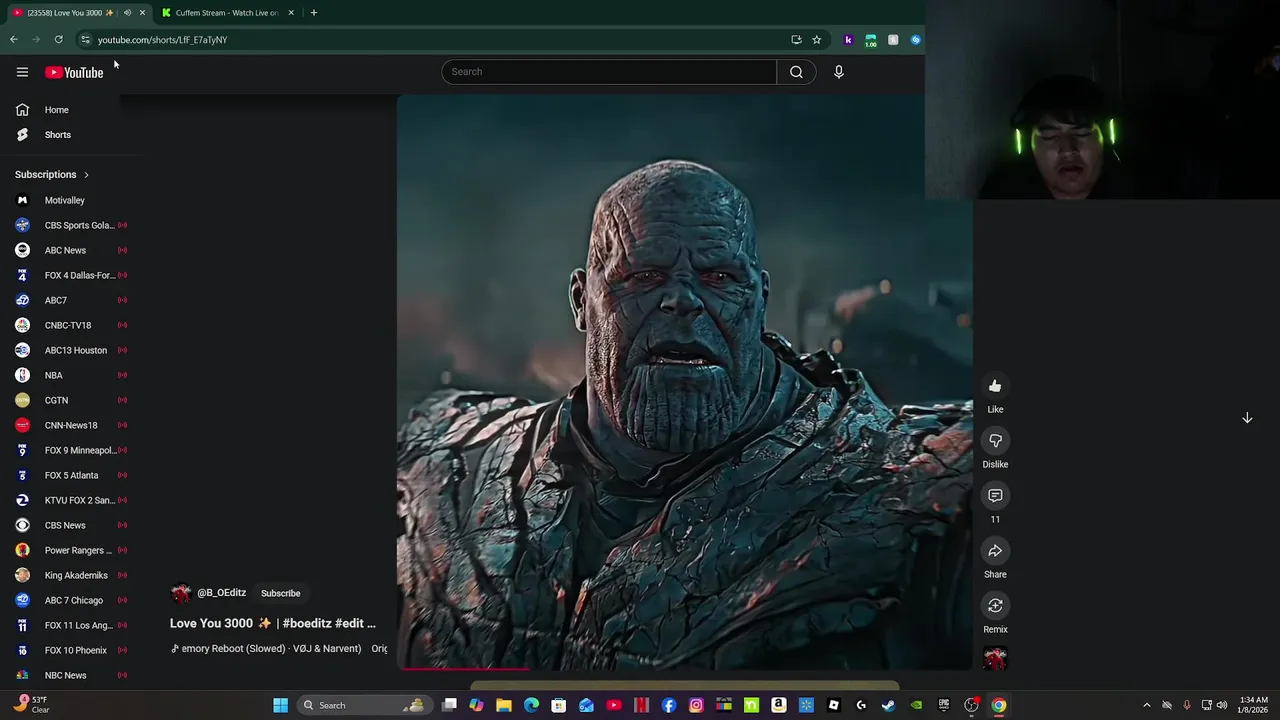Open a new Chrome tab
Viewport: 1280px width, 720px height.
pyautogui.click(x=313, y=13)
